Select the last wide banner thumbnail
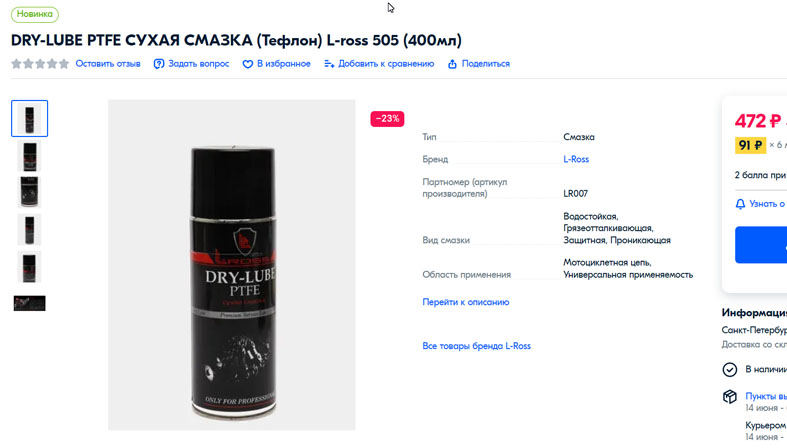 pyautogui.click(x=30, y=303)
